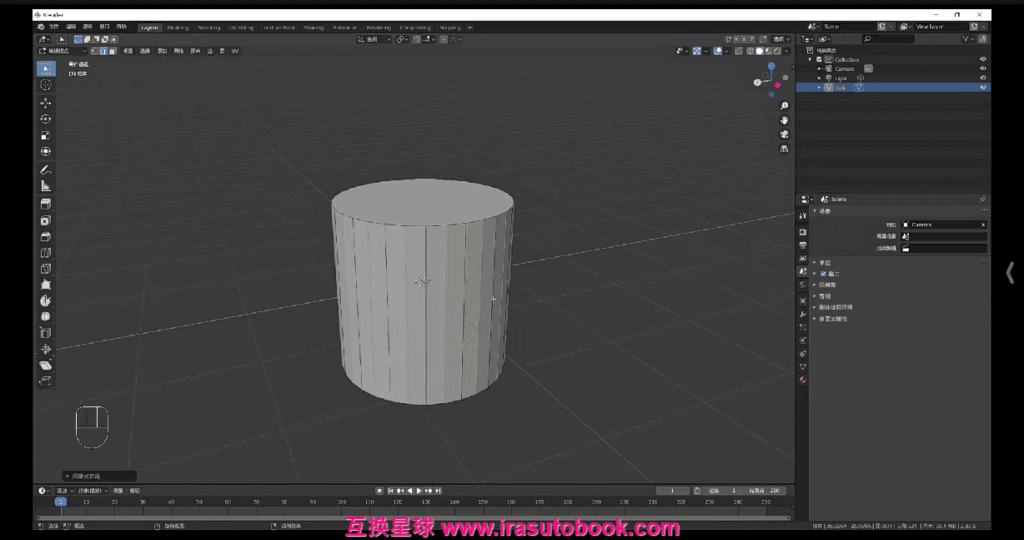The height and width of the screenshot is (540, 1024).
Task: Switch to the UV Editing workspace tab
Action: click(241, 27)
